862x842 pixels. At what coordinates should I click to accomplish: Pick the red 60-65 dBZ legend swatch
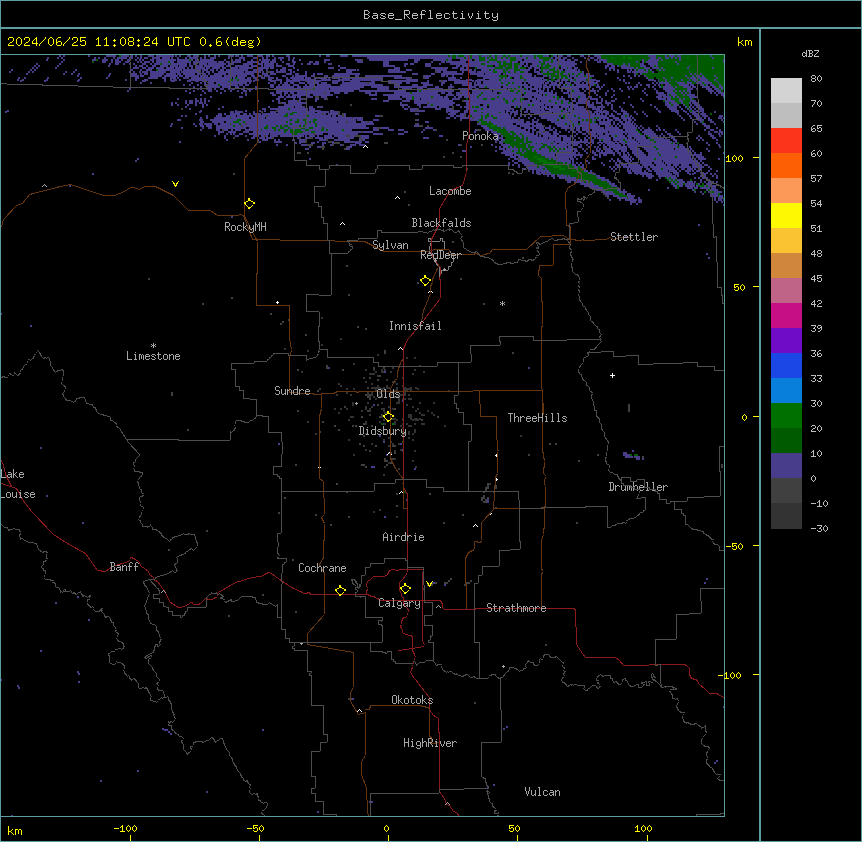click(x=786, y=140)
